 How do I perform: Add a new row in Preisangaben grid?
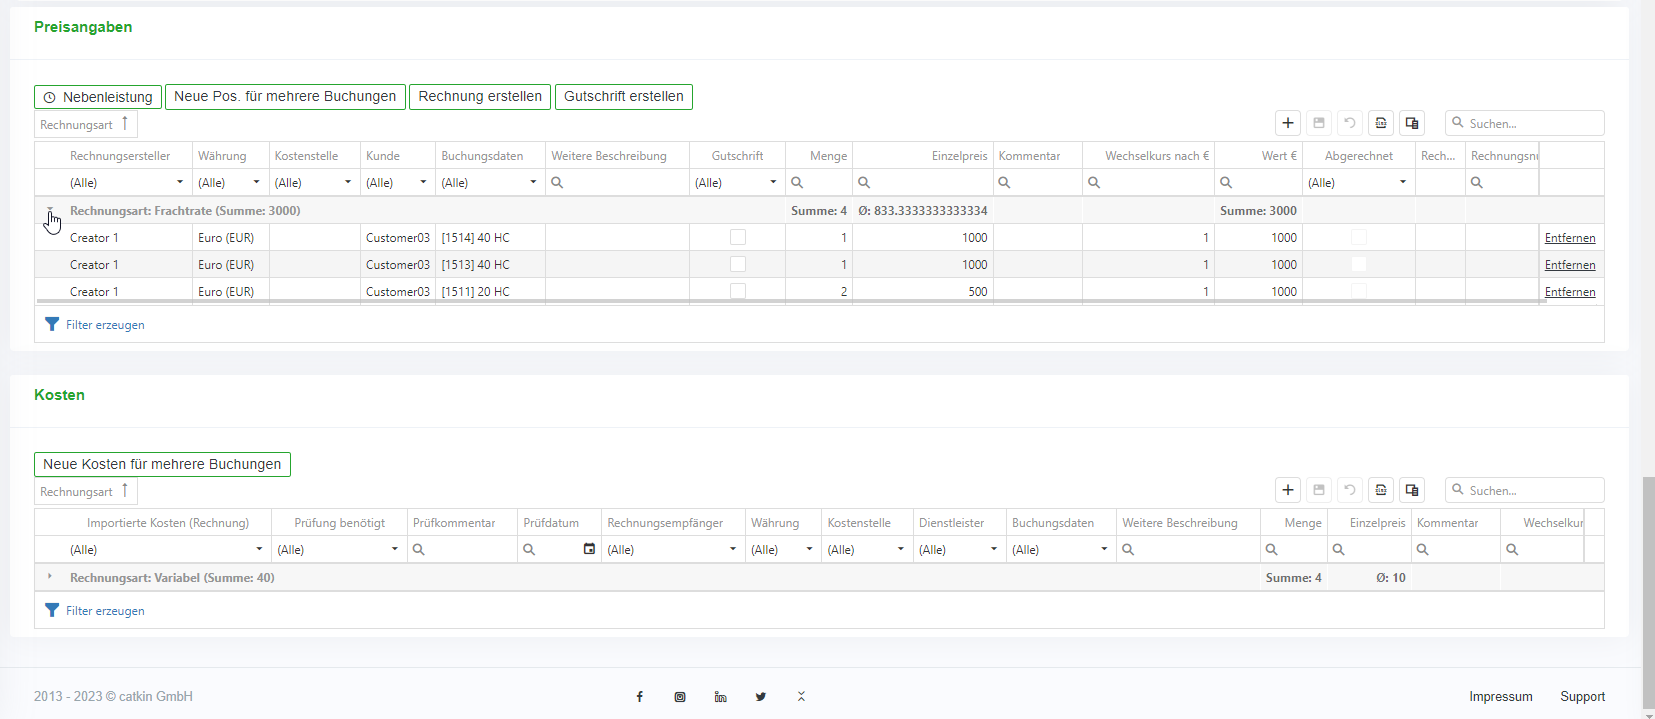point(1288,123)
